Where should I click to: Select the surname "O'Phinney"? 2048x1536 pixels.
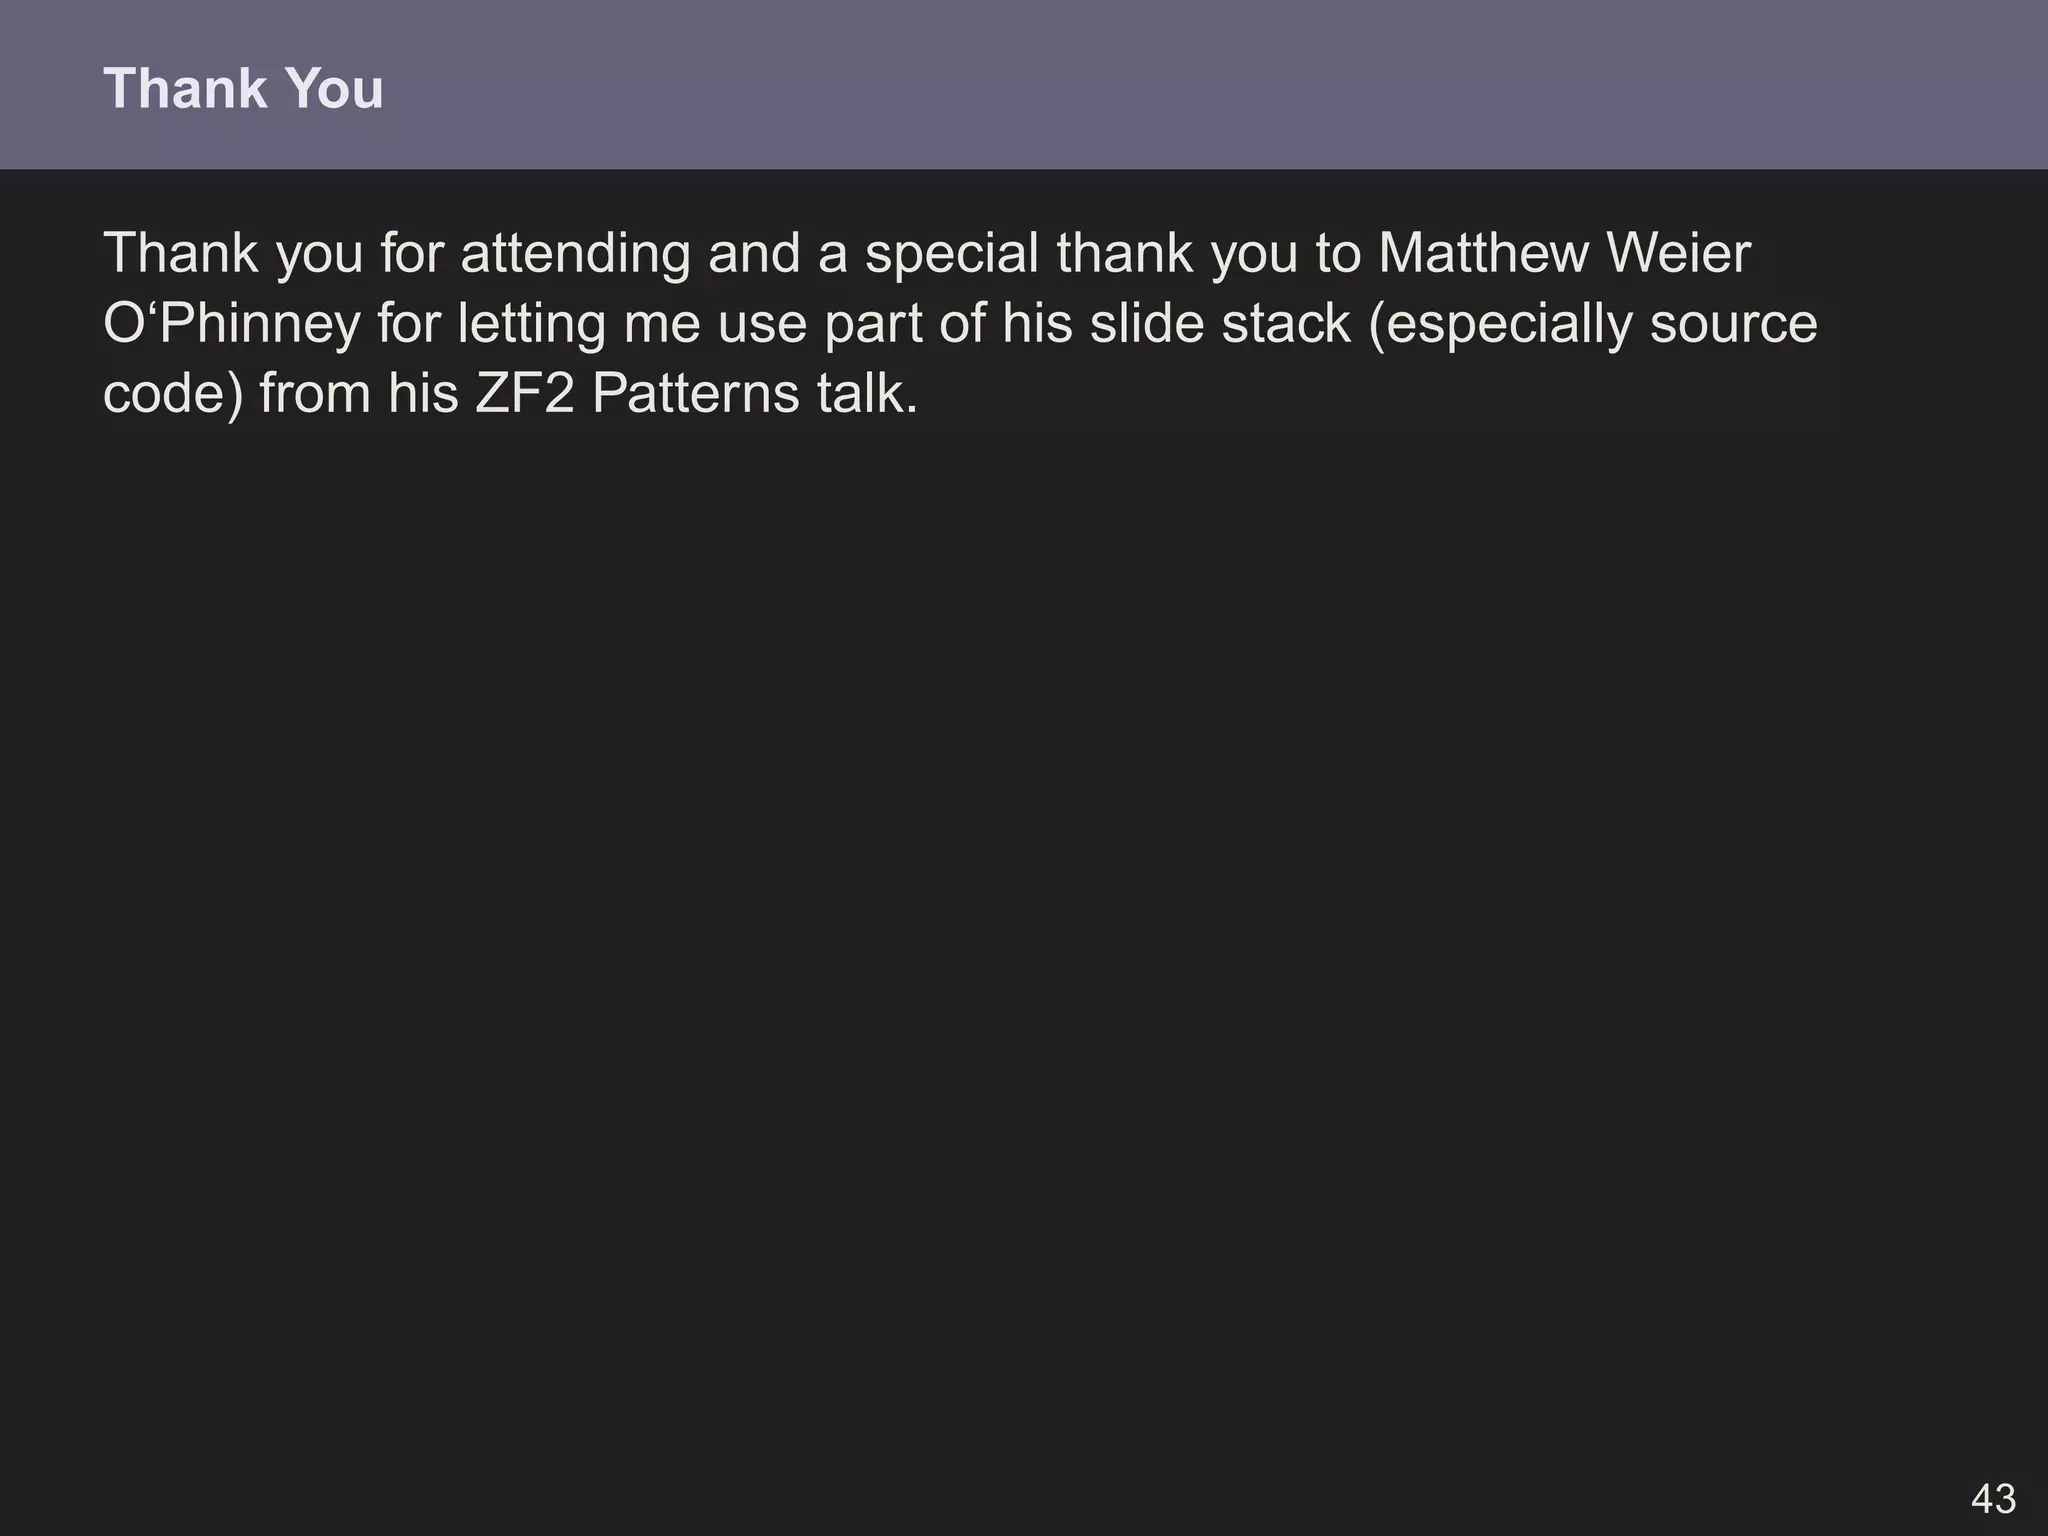click(x=232, y=325)
